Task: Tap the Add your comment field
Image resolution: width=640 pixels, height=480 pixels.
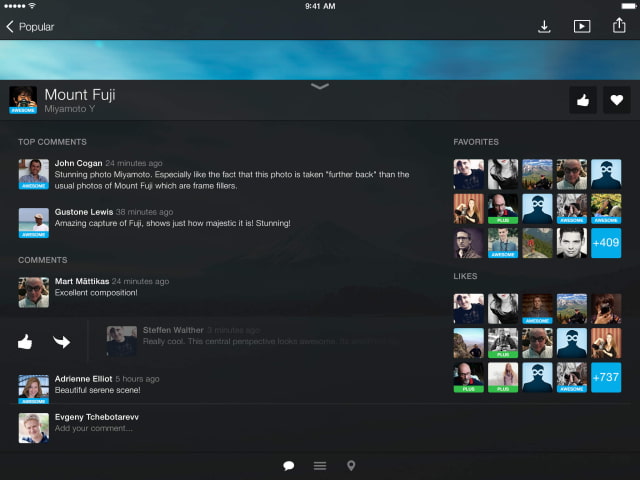Action: 93,428
